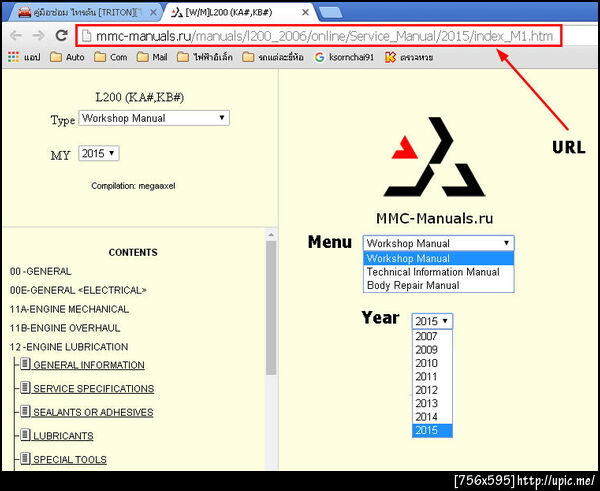
Task: Click document icon beside SPECIAL TOOLS
Action: tap(25, 458)
